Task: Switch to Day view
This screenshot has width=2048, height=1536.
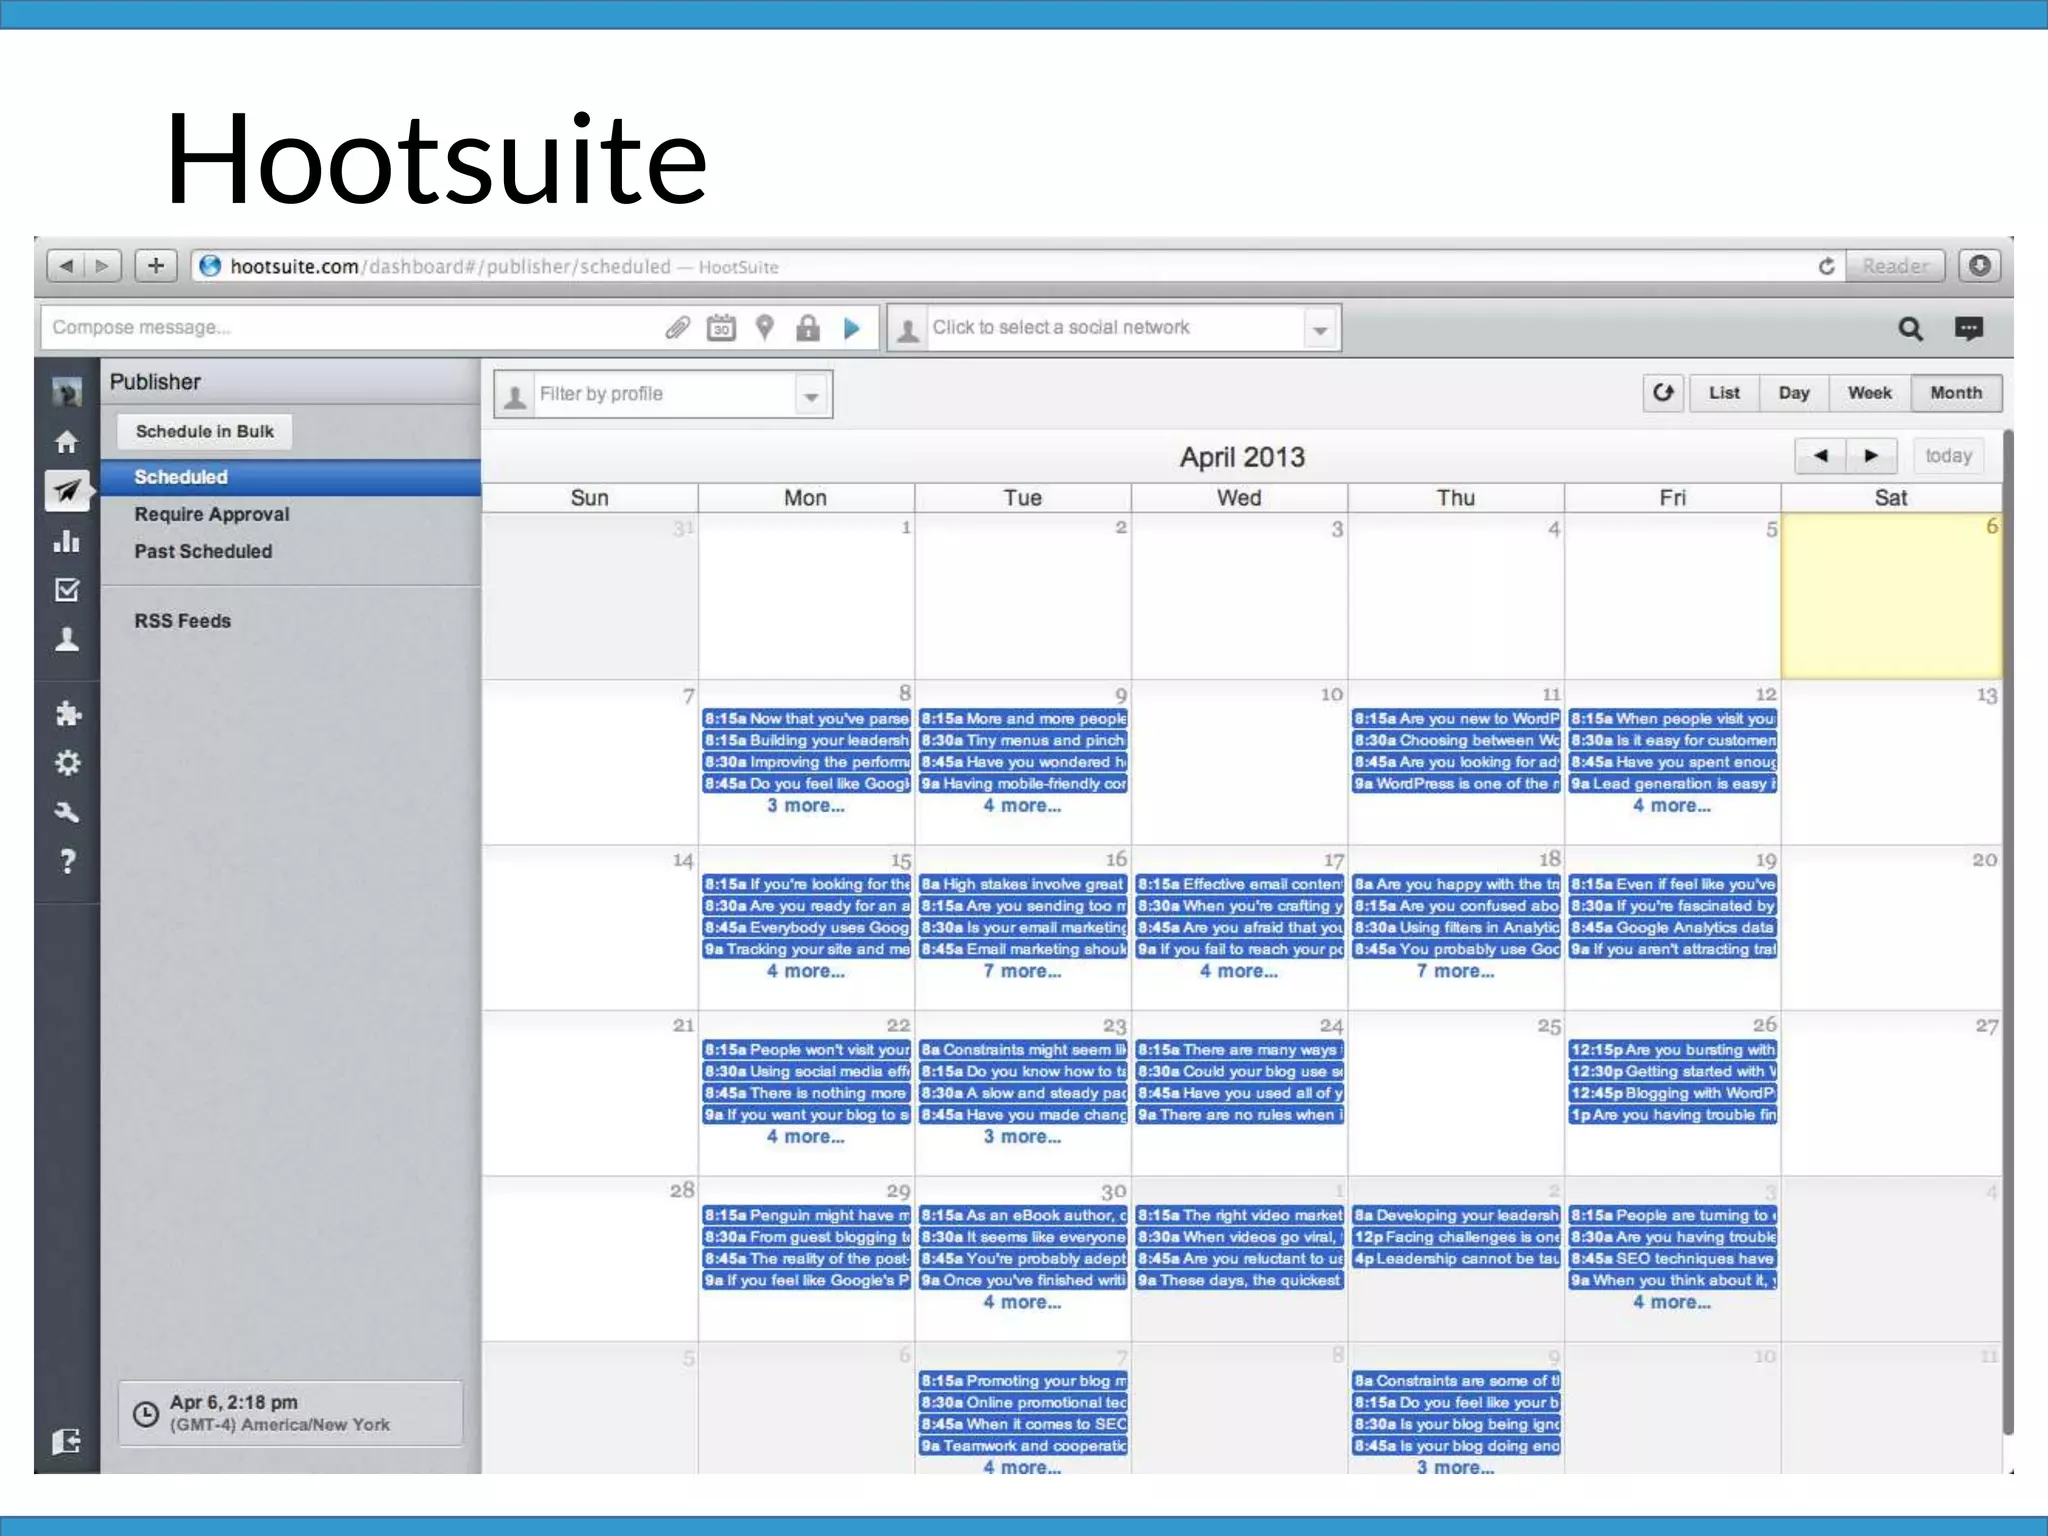Action: coord(1794,393)
